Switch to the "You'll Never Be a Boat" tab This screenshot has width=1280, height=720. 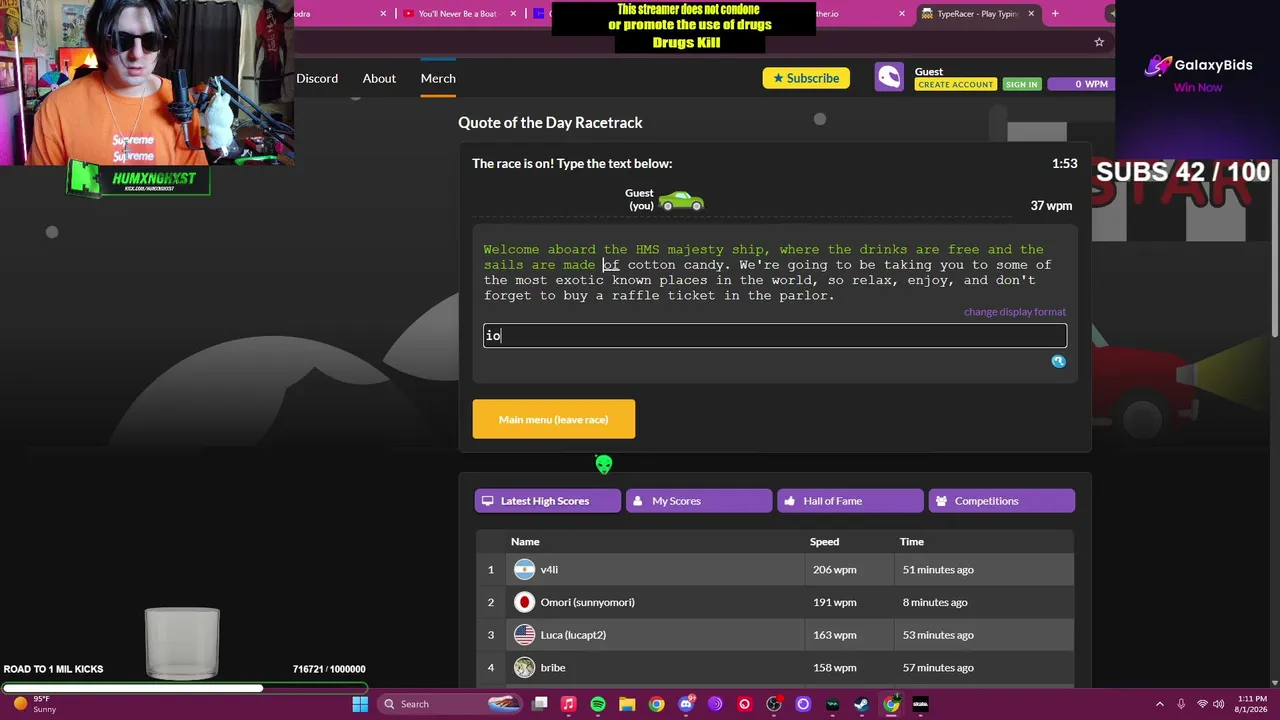[x=457, y=14]
